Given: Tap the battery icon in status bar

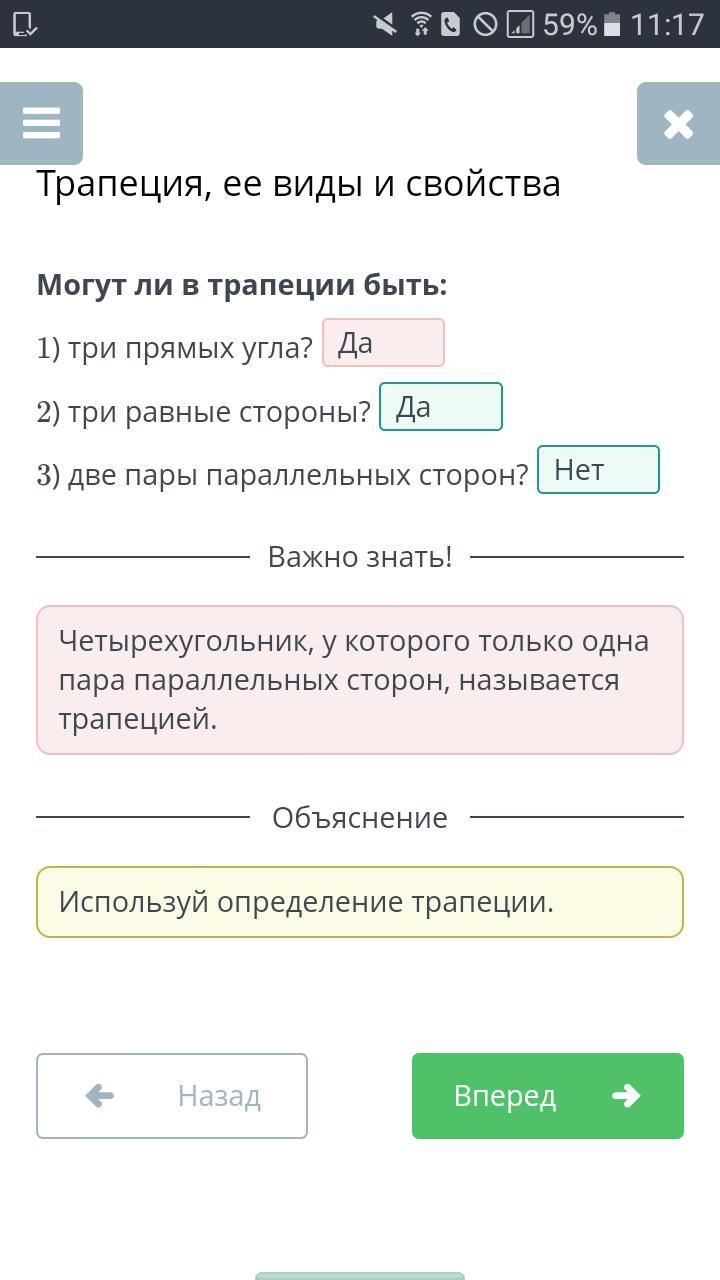Looking at the screenshot, I should tap(613, 24).
